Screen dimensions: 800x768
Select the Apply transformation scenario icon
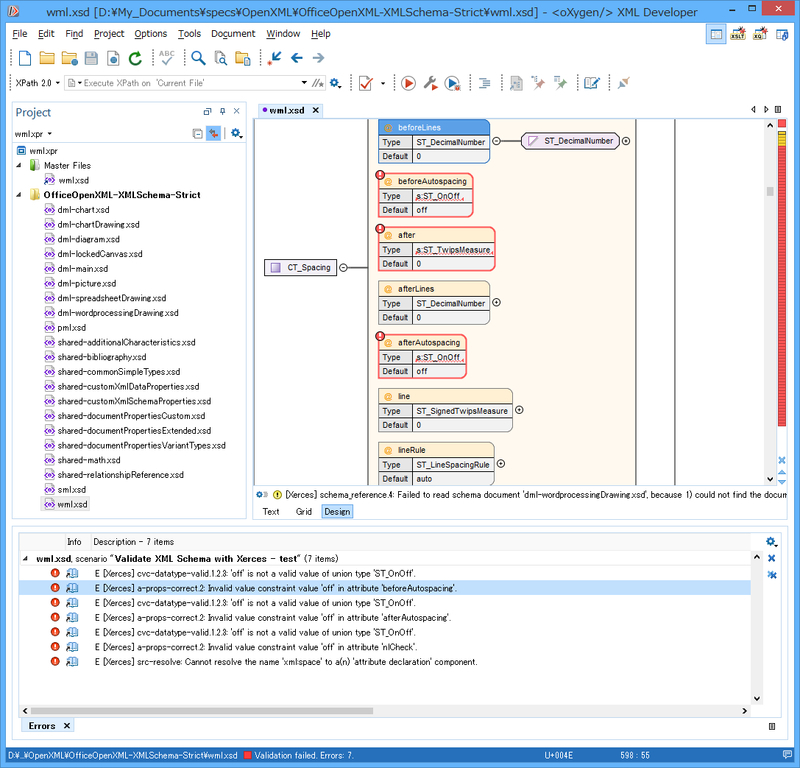tap(409, 83)
